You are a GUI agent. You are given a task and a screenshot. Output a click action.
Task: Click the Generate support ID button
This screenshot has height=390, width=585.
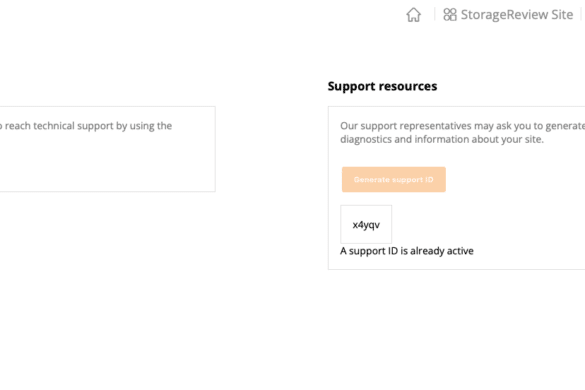(x=394, y=180)
